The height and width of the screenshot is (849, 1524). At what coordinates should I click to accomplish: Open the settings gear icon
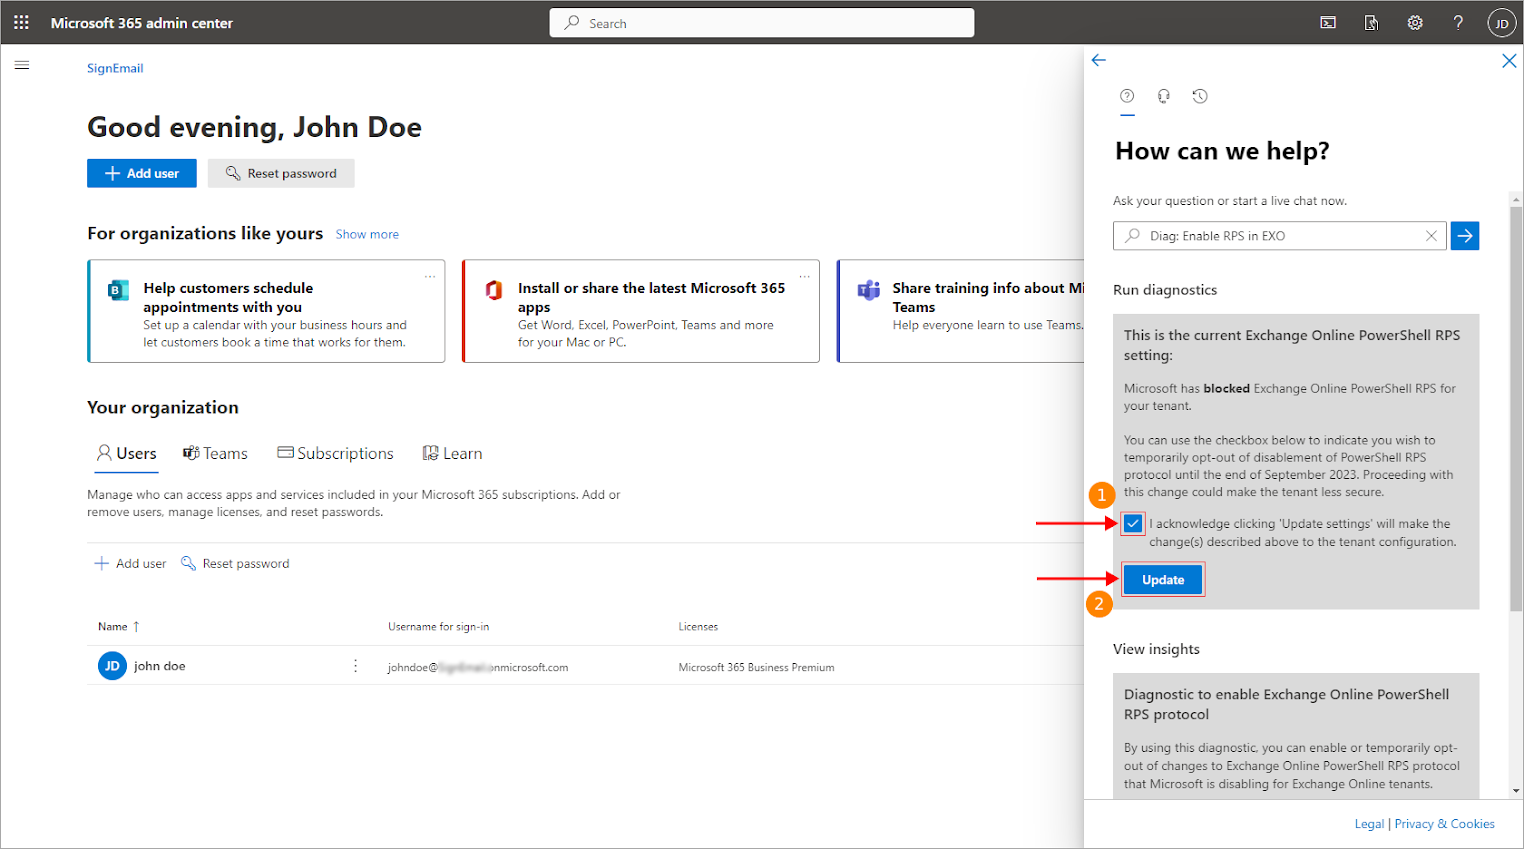[1415, 23]
